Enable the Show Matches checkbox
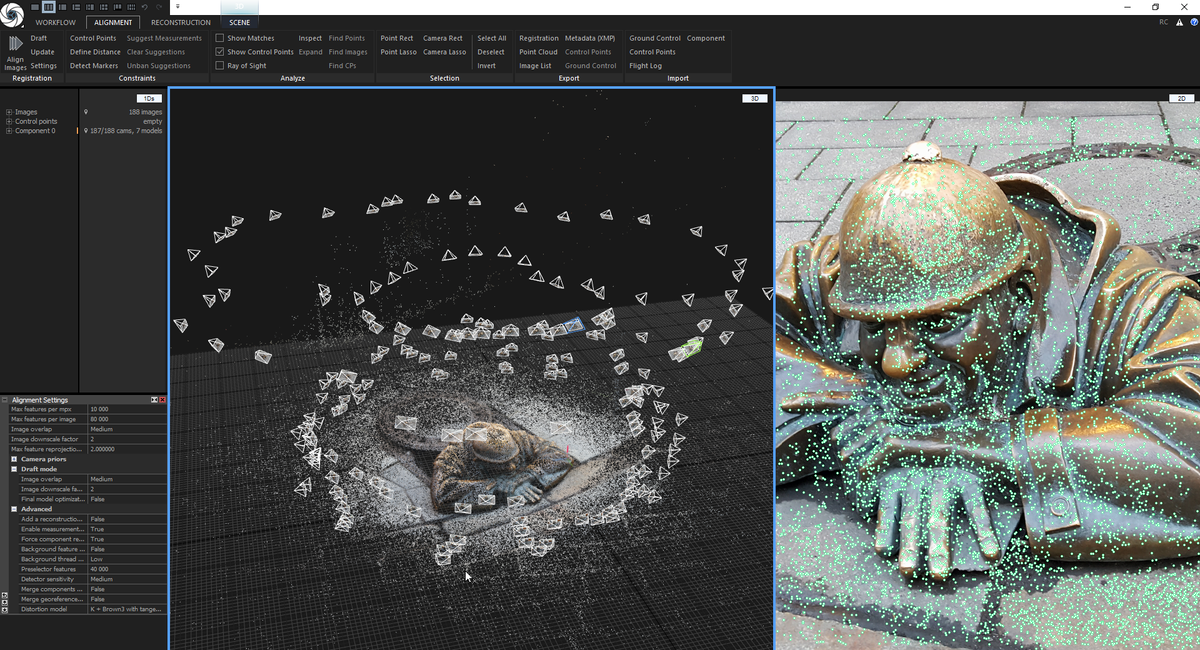1200x650 pixels. click(x=218, y=38)
